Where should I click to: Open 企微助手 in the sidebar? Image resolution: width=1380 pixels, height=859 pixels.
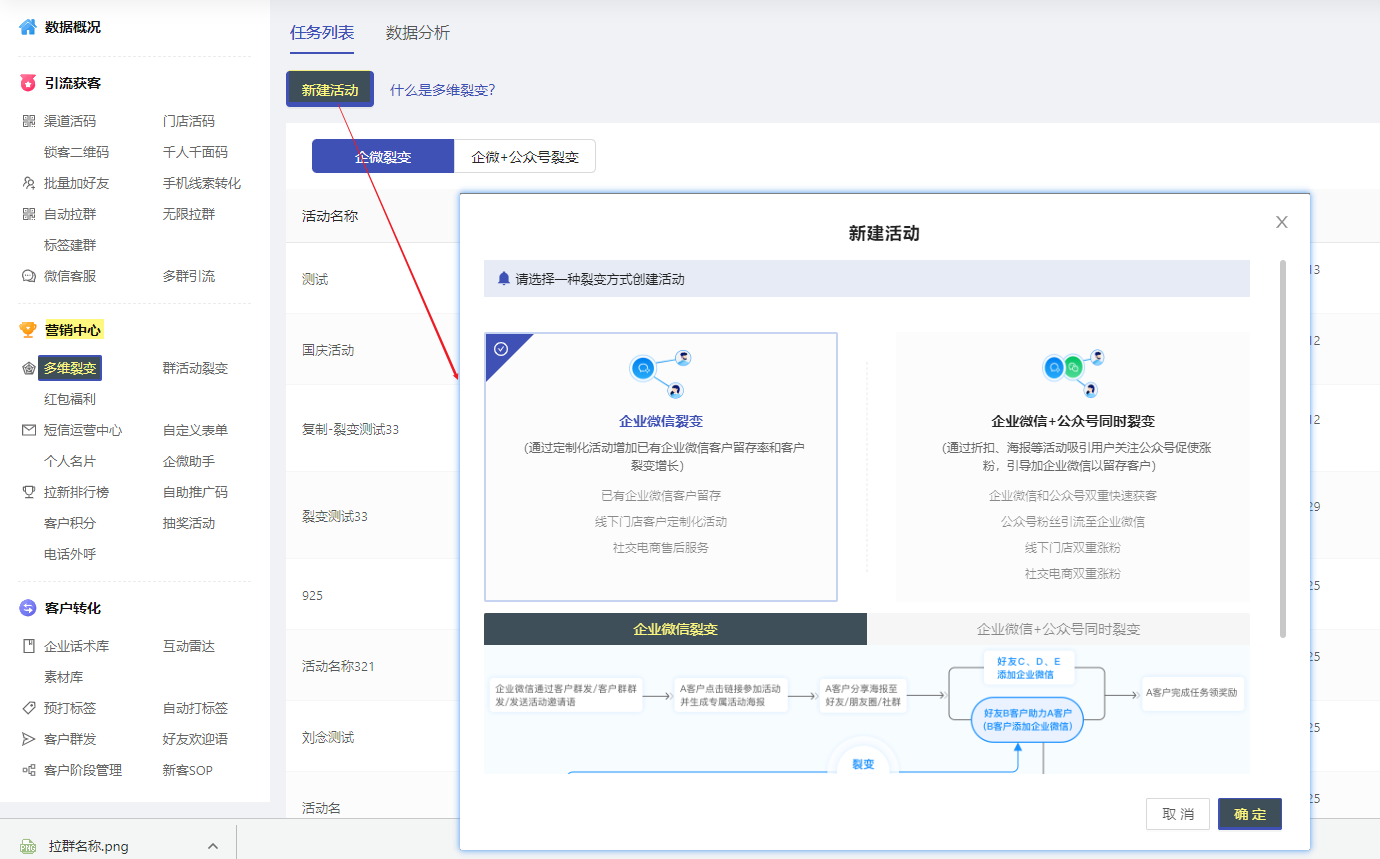[189, 461]
